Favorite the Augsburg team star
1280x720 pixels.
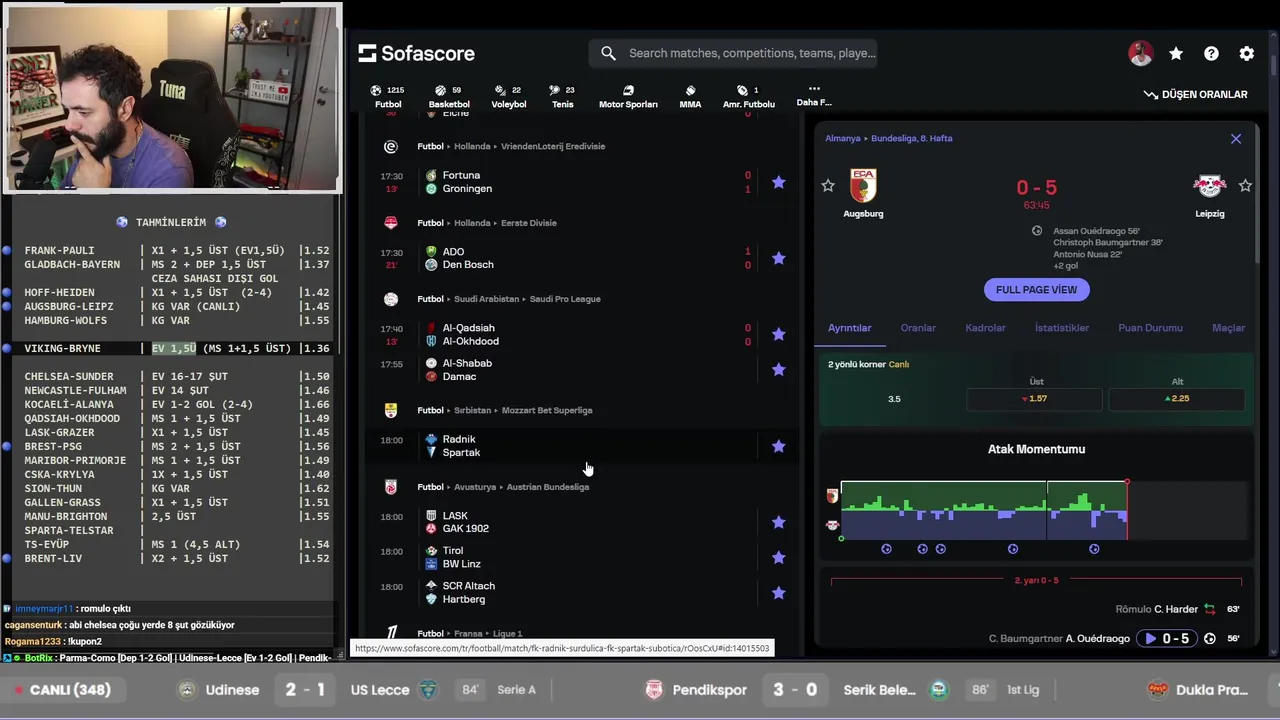828,185
